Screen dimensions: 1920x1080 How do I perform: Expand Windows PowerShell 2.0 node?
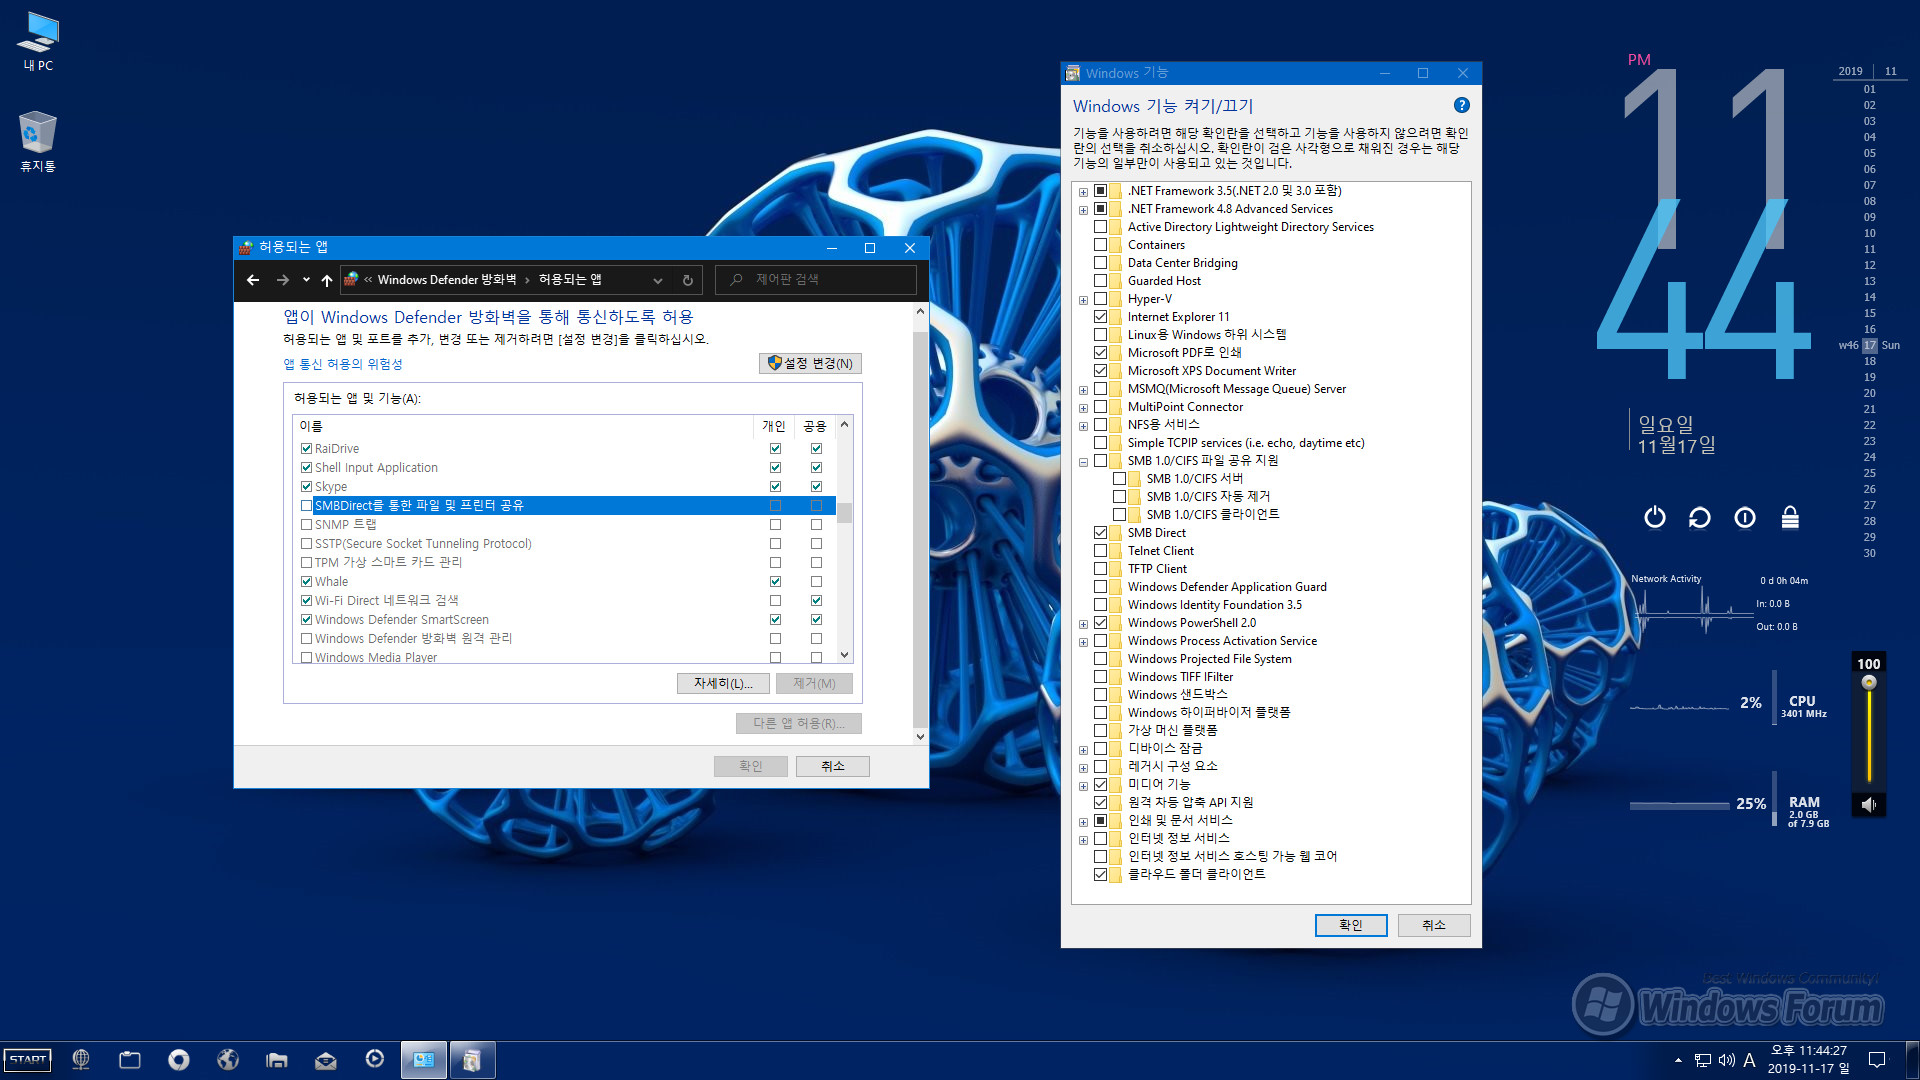(1083, 624)
